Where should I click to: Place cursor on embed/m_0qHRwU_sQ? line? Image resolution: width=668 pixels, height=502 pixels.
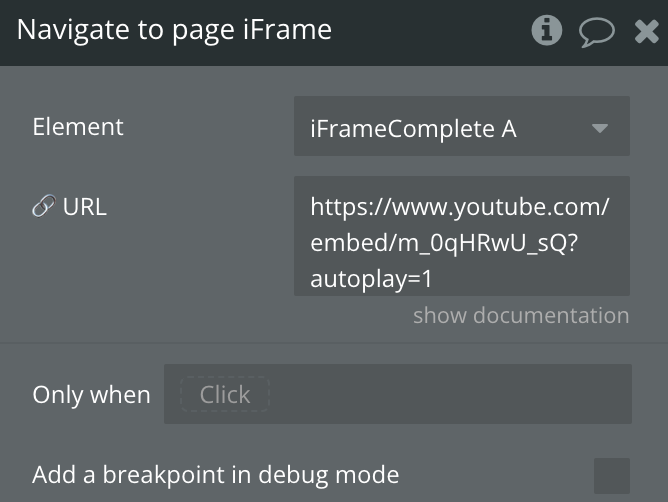(x=444, y=243)
